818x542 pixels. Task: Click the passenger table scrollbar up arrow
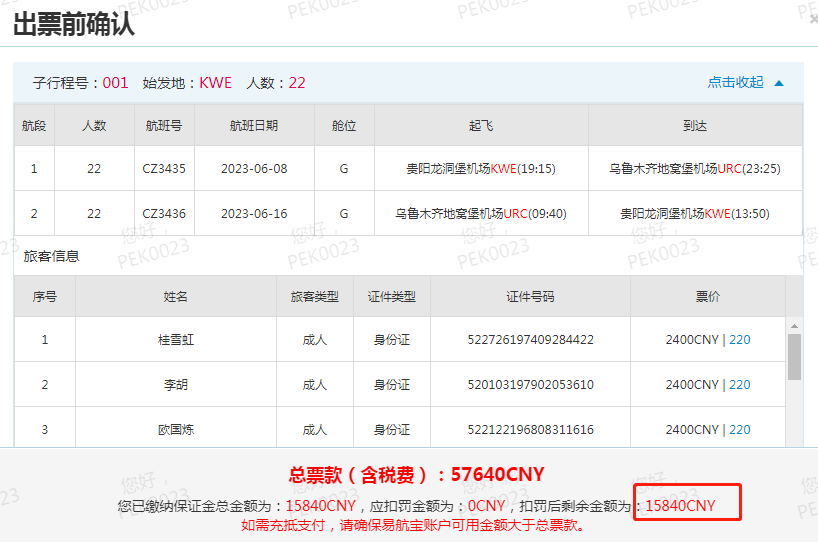[x=794, y=326]
